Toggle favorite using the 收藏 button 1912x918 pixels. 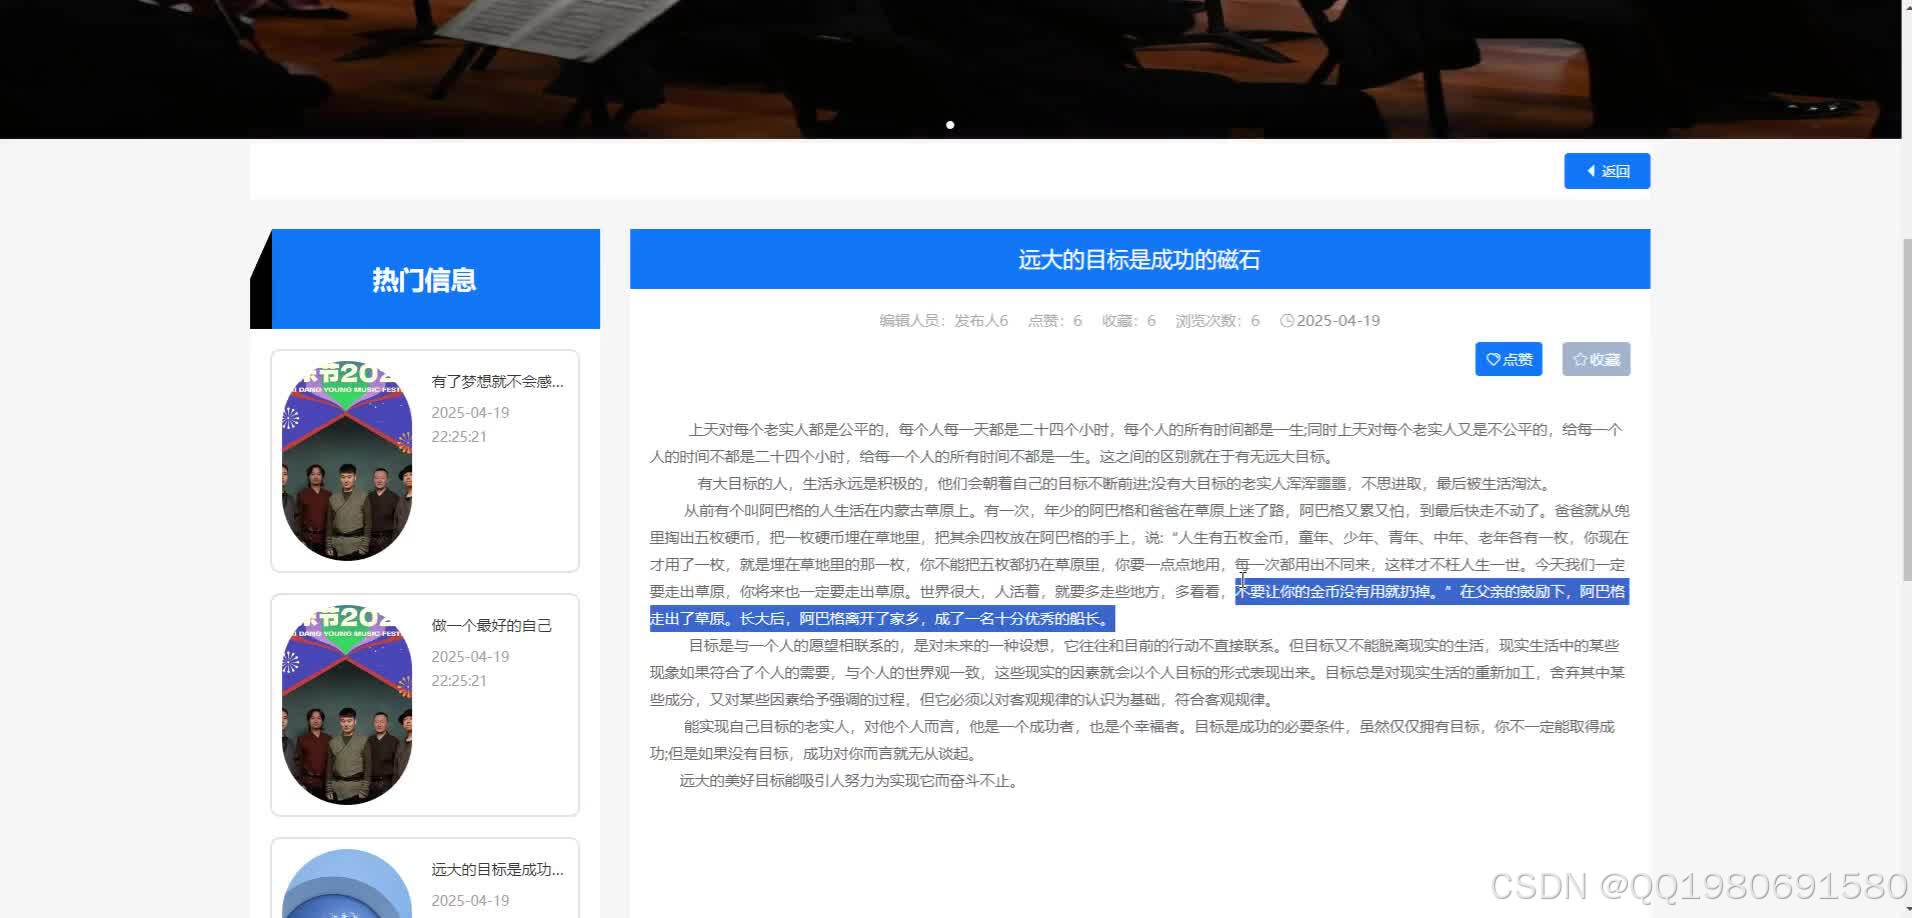[1595, 359]
